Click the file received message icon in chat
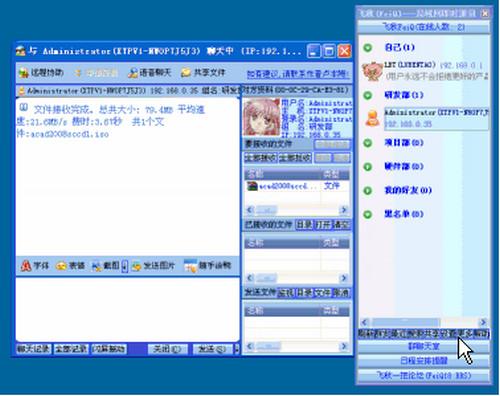The width and height of the screenshot is (500, 396). click(x=23, y=108)
